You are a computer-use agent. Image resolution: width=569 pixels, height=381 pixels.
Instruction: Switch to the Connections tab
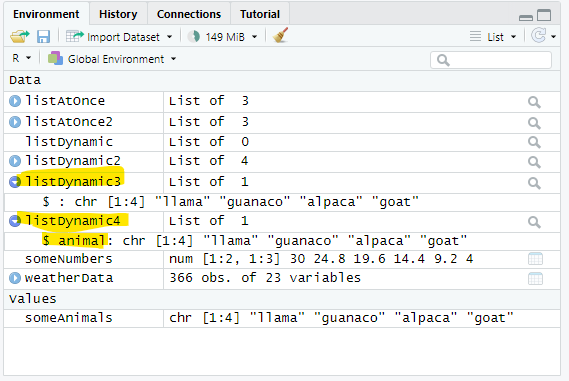click(189, 14)
